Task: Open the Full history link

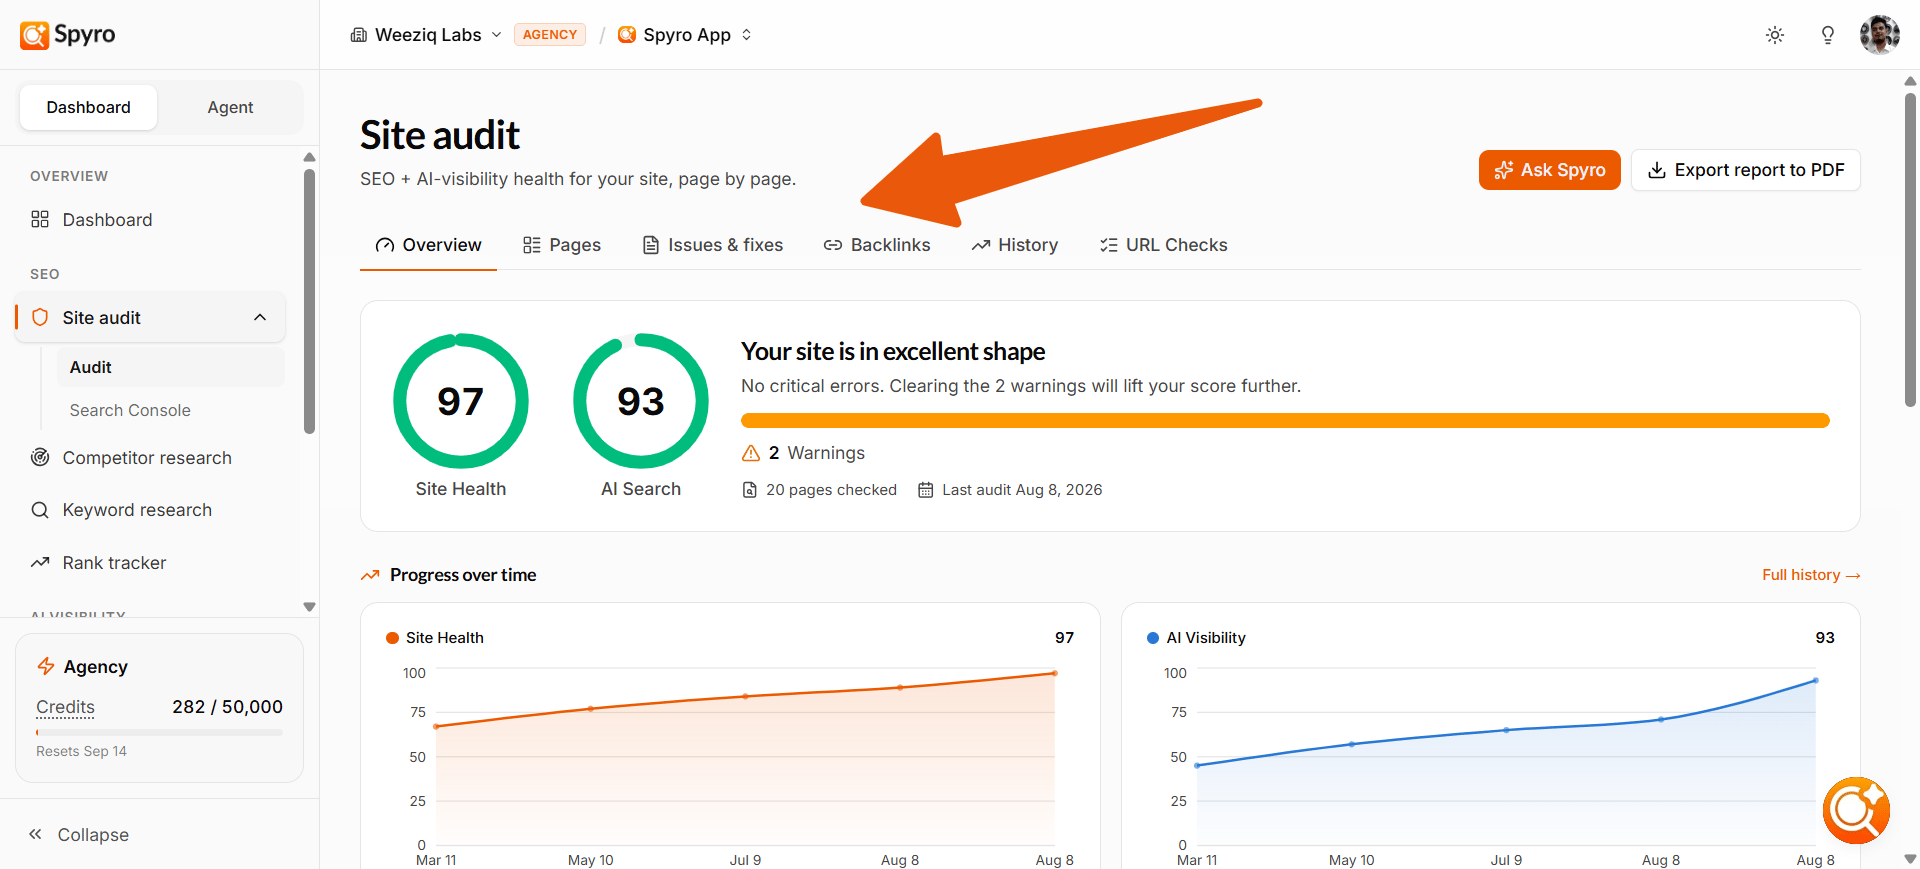Action: [1810, 575]
